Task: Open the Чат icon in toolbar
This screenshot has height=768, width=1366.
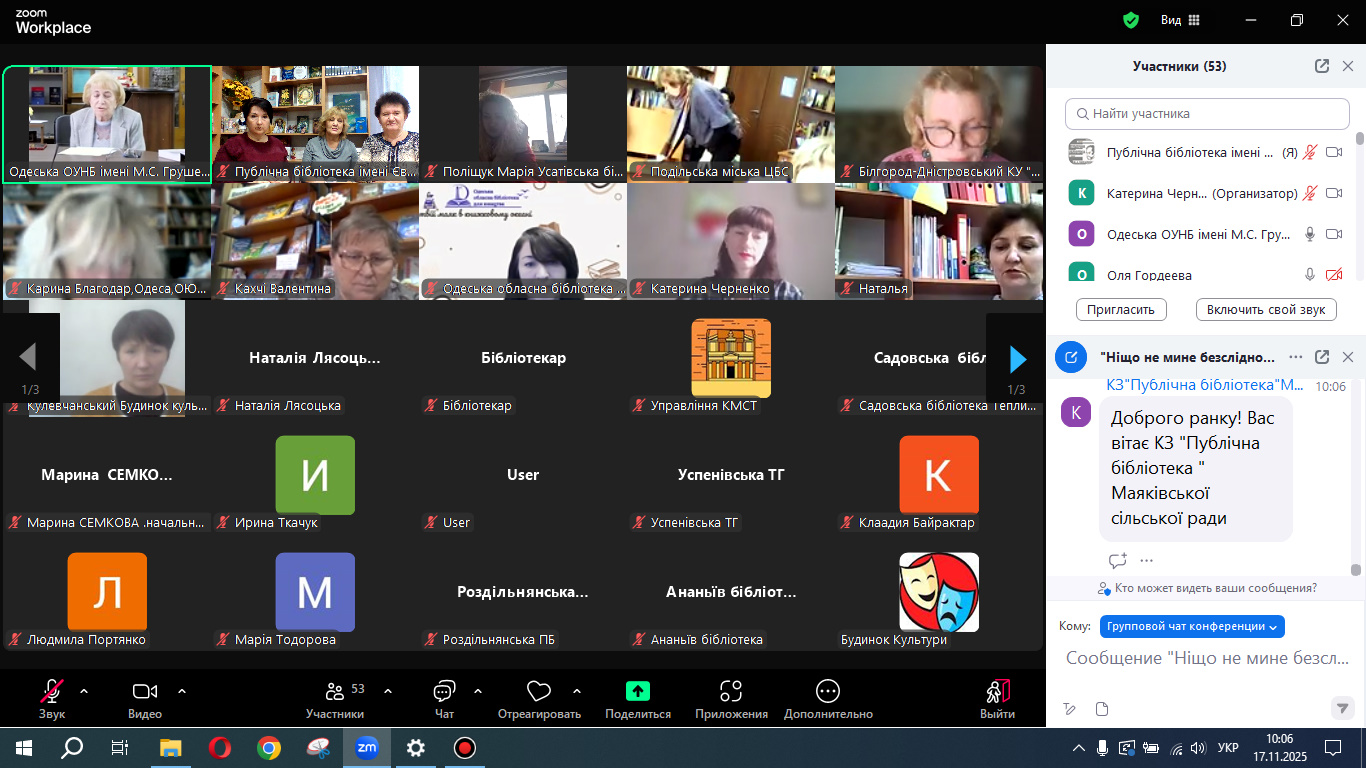Action: pyautogui.click(x=444, y=692)
